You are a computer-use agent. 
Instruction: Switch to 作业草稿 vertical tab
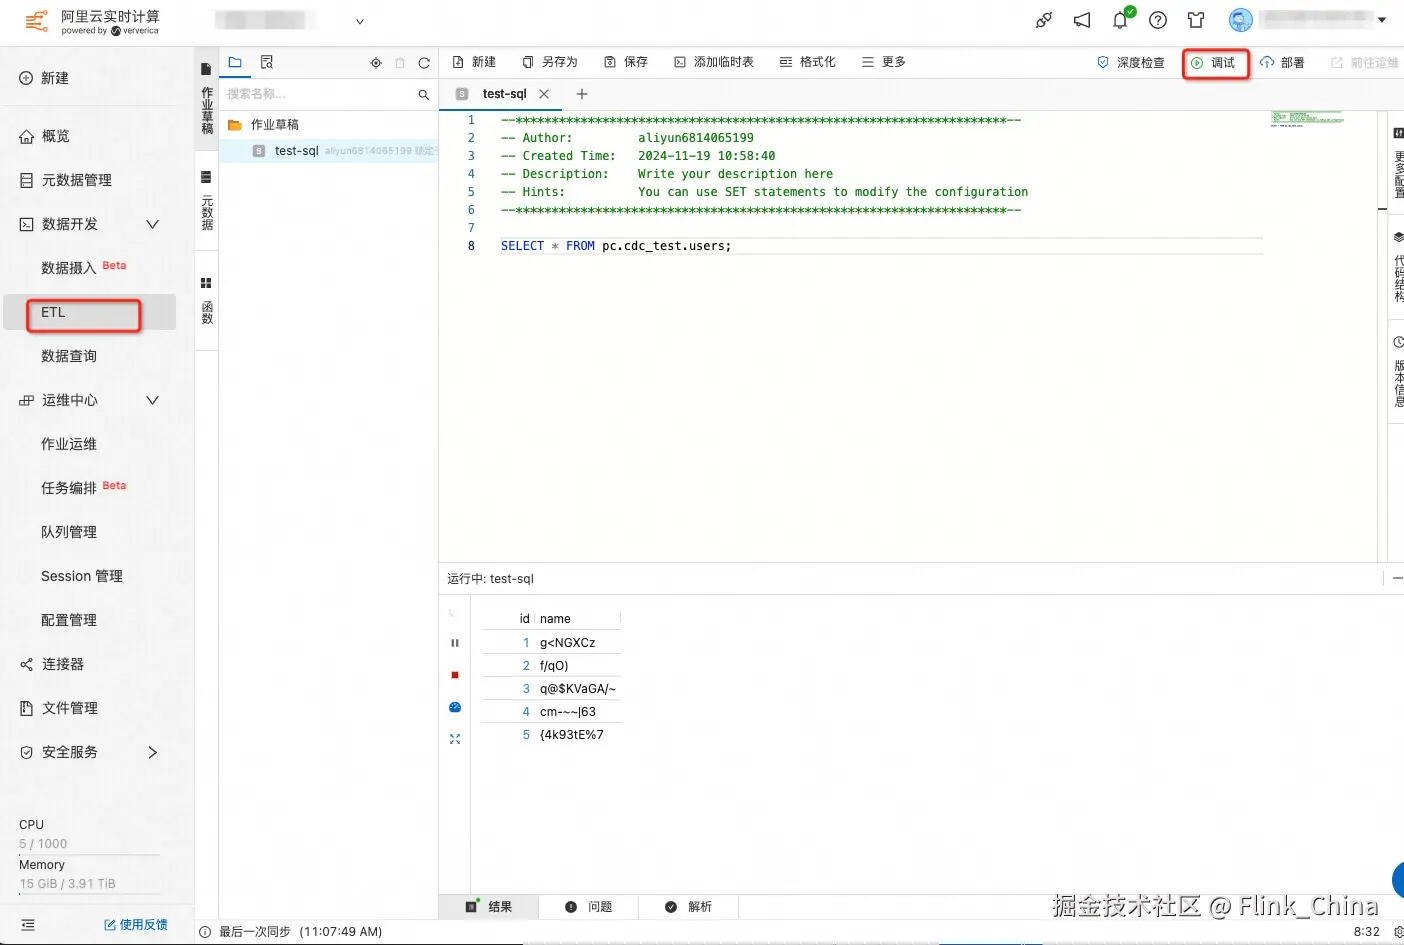pos(206,98)
